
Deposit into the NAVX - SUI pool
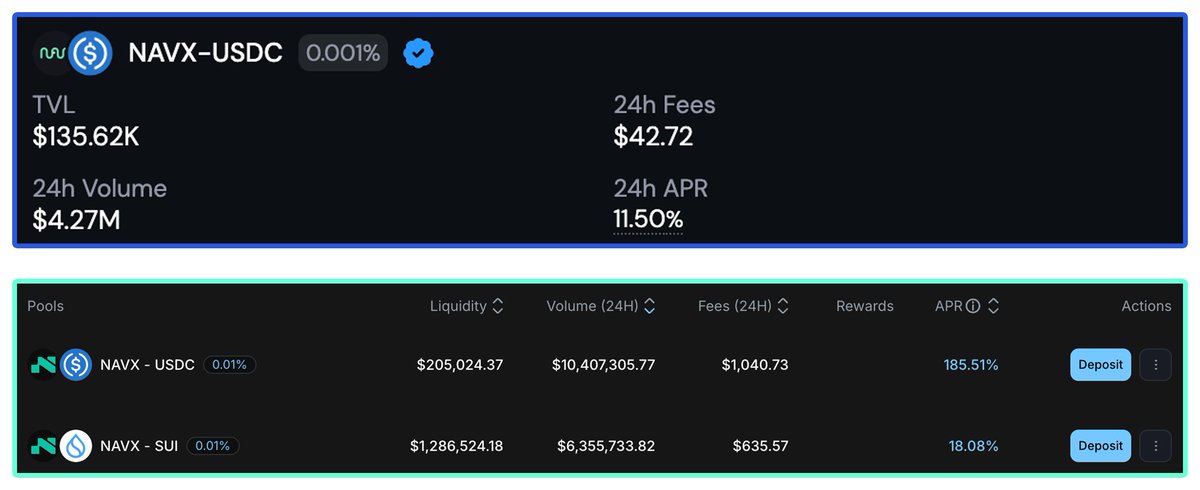click(1101, 446)
